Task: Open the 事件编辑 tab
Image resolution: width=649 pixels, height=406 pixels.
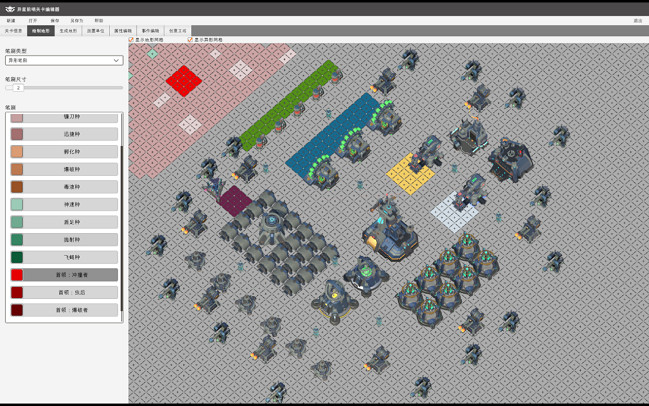Action: (150, 31)
